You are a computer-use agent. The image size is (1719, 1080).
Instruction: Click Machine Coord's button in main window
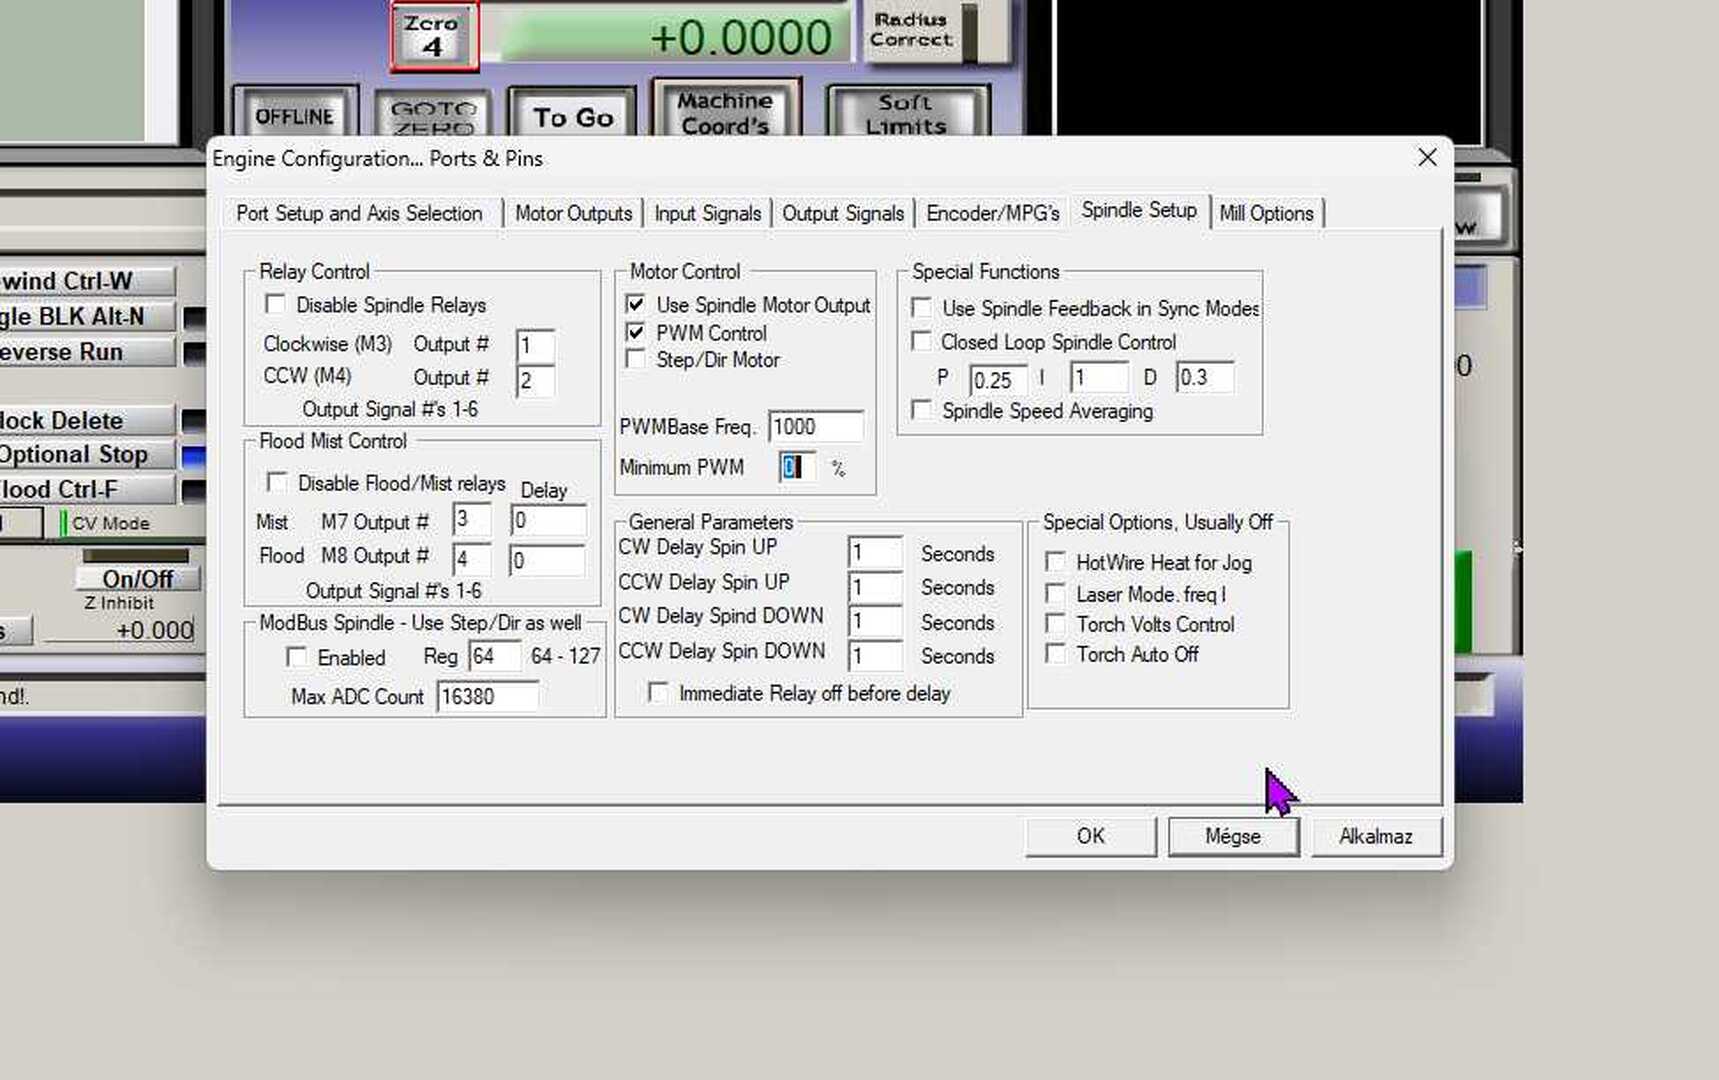coord(725,108)
